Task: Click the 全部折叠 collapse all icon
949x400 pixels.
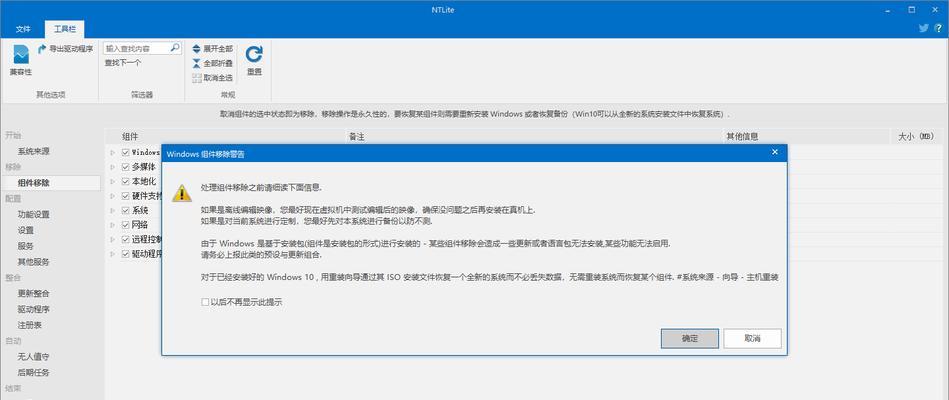Action: click(197, 63)
